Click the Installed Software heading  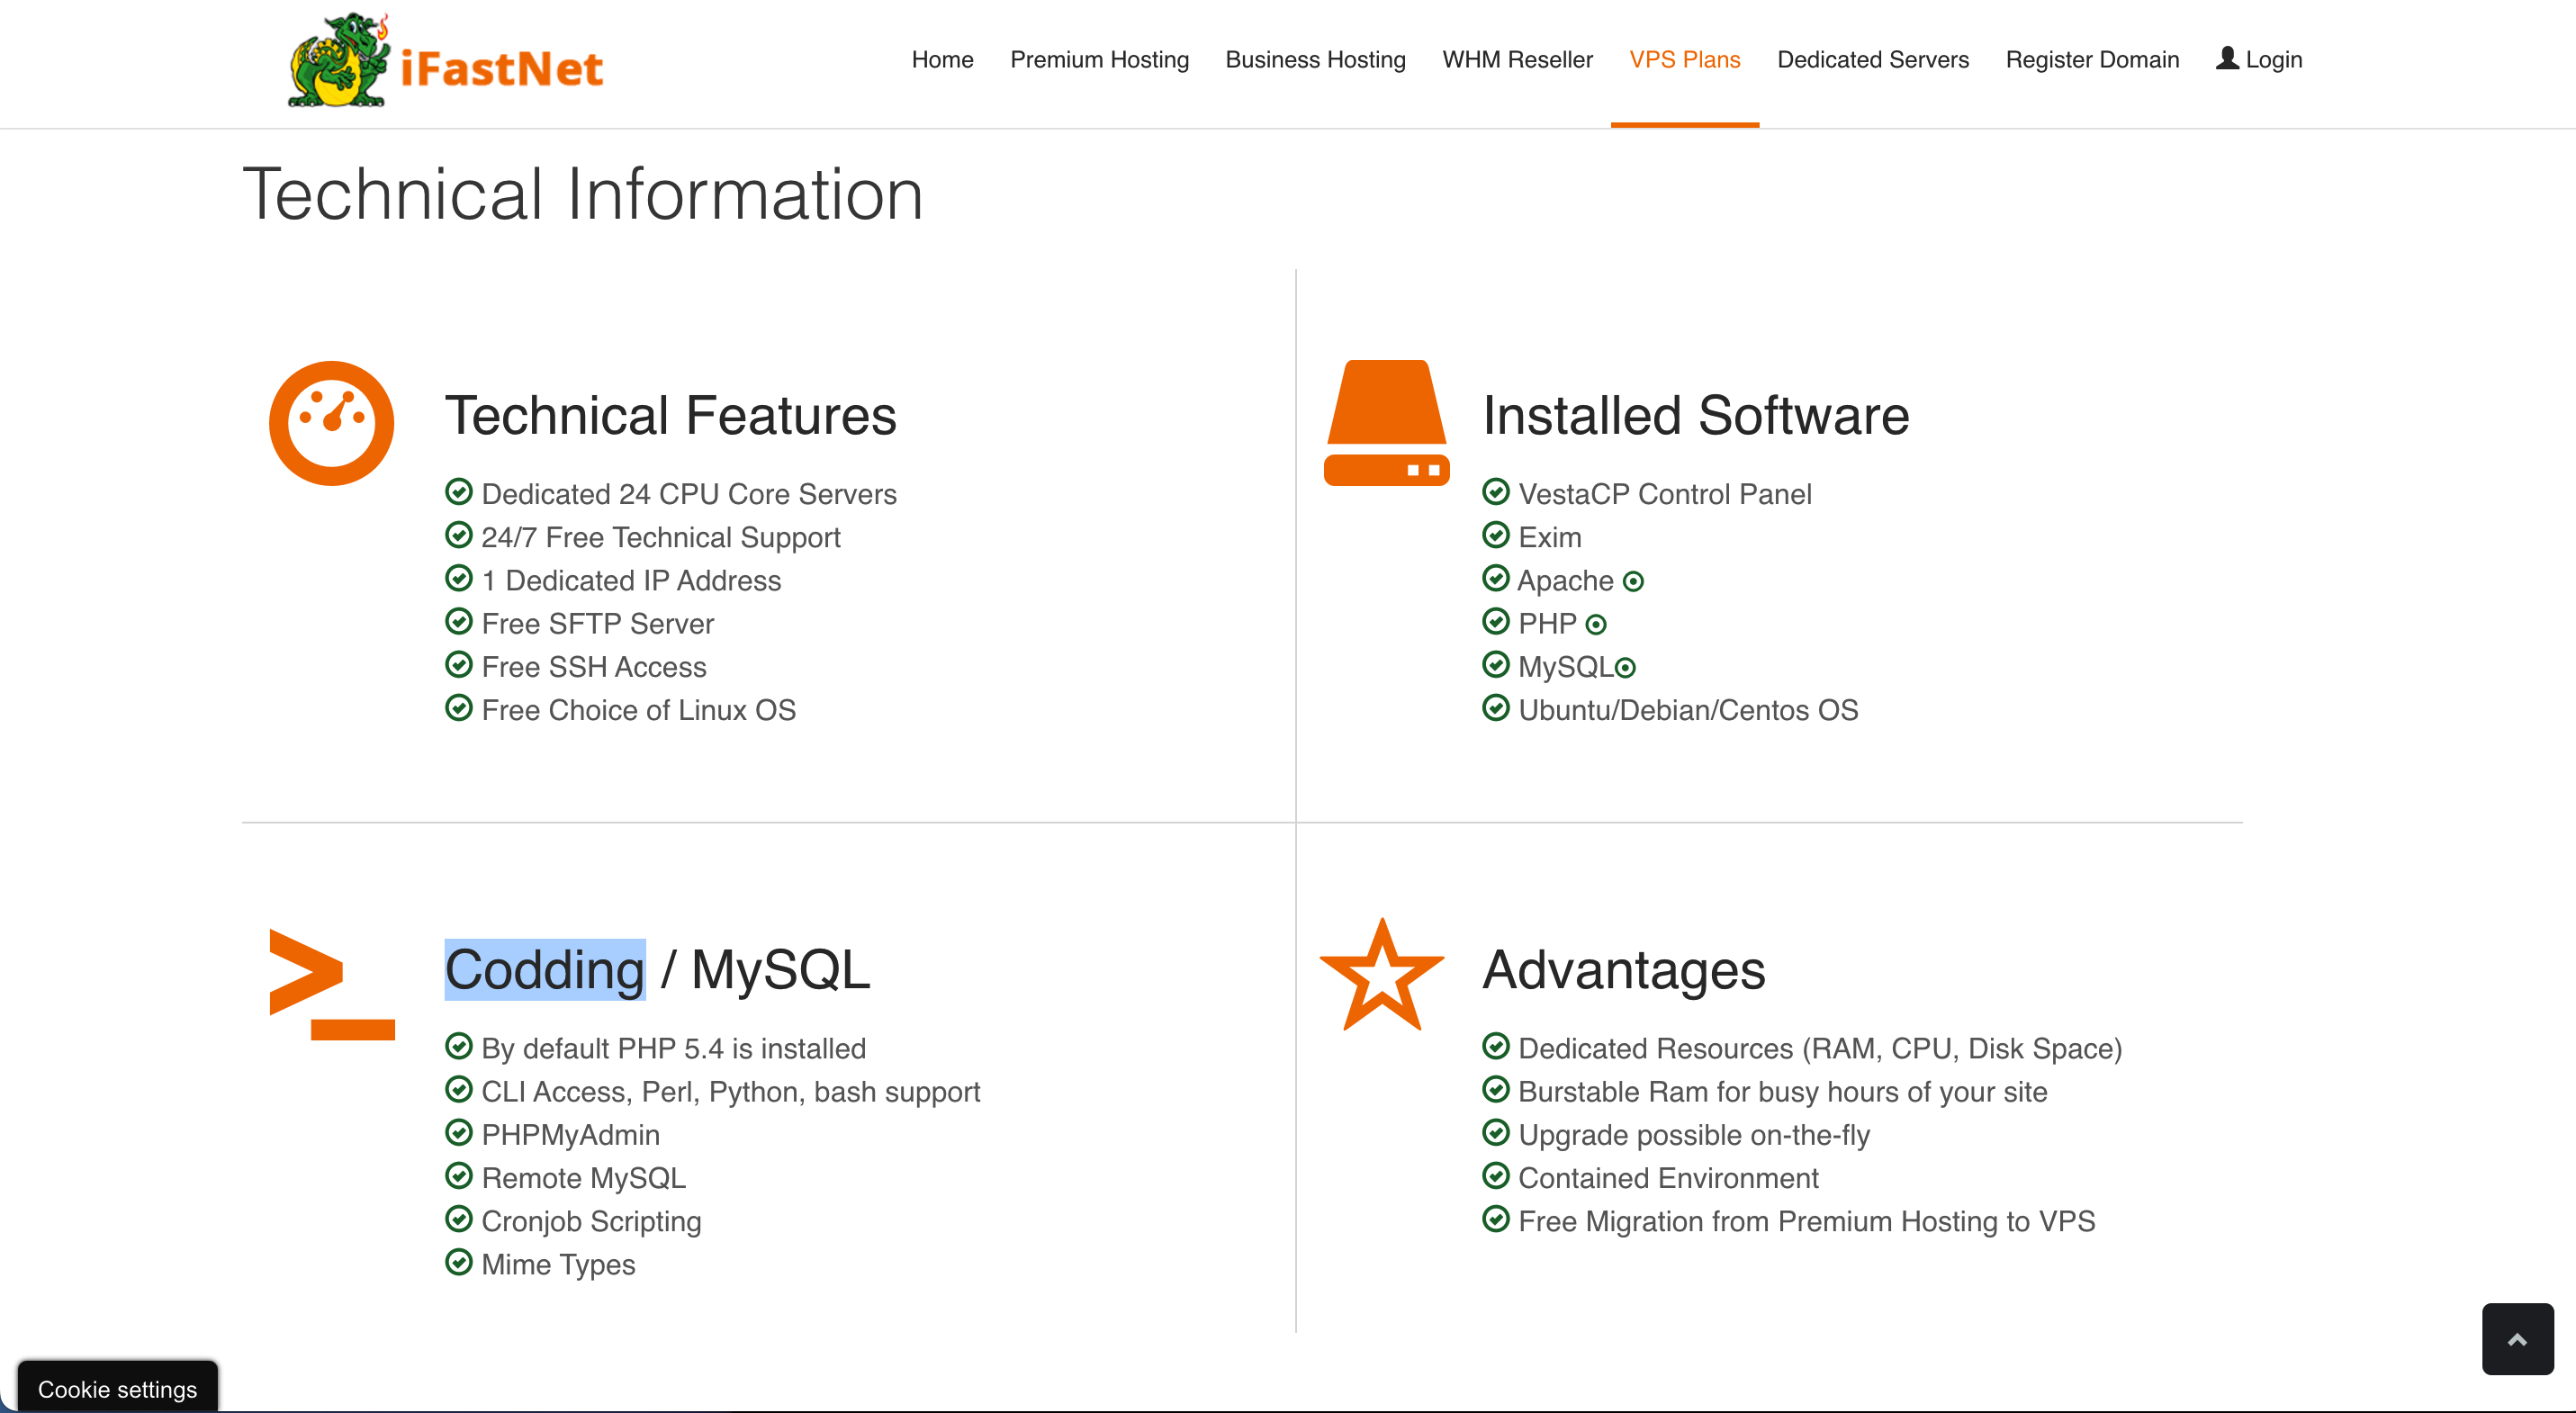(1695, 415)
